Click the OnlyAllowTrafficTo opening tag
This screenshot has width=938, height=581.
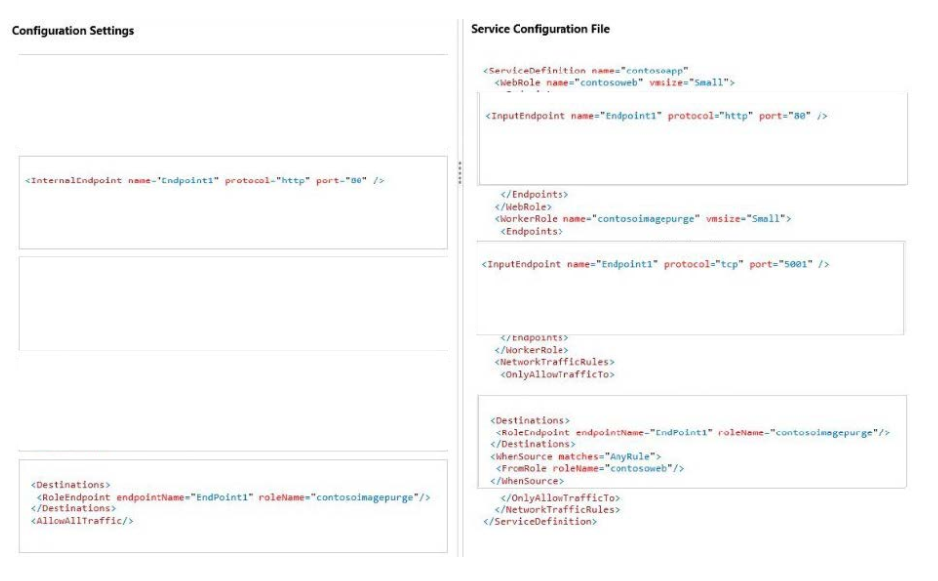557,375
